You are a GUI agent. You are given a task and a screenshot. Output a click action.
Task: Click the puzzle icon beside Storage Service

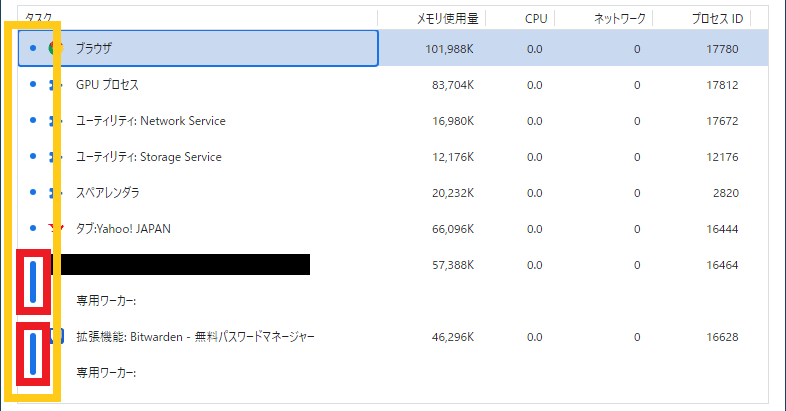point(56,157)
